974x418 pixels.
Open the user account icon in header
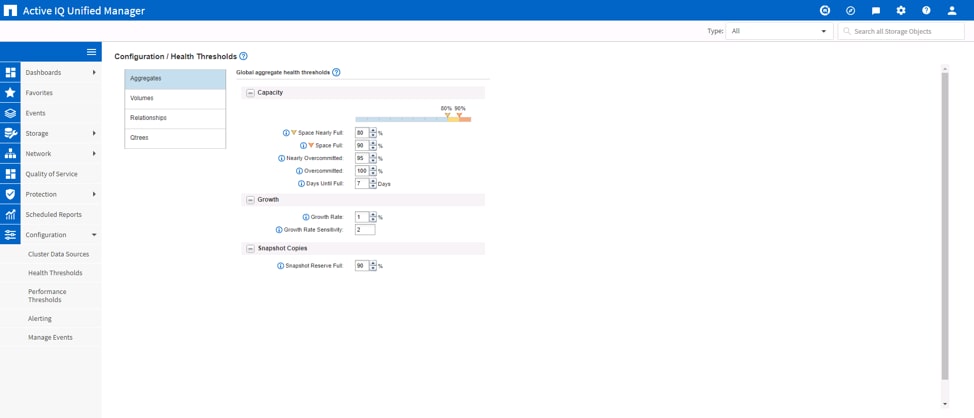[x=952, y=11]
